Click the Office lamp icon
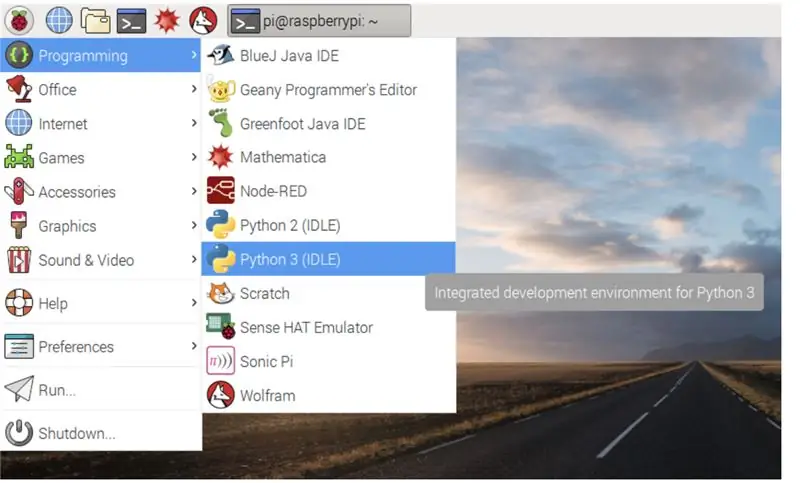800x483 pixels. (x=19, y=89)
